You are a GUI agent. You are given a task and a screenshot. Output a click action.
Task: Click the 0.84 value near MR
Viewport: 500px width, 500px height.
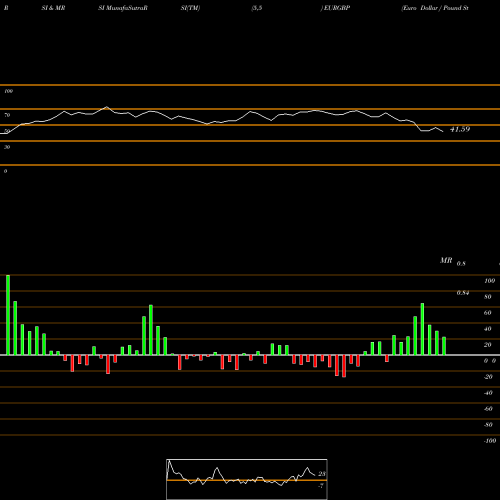tap(463, 293)
